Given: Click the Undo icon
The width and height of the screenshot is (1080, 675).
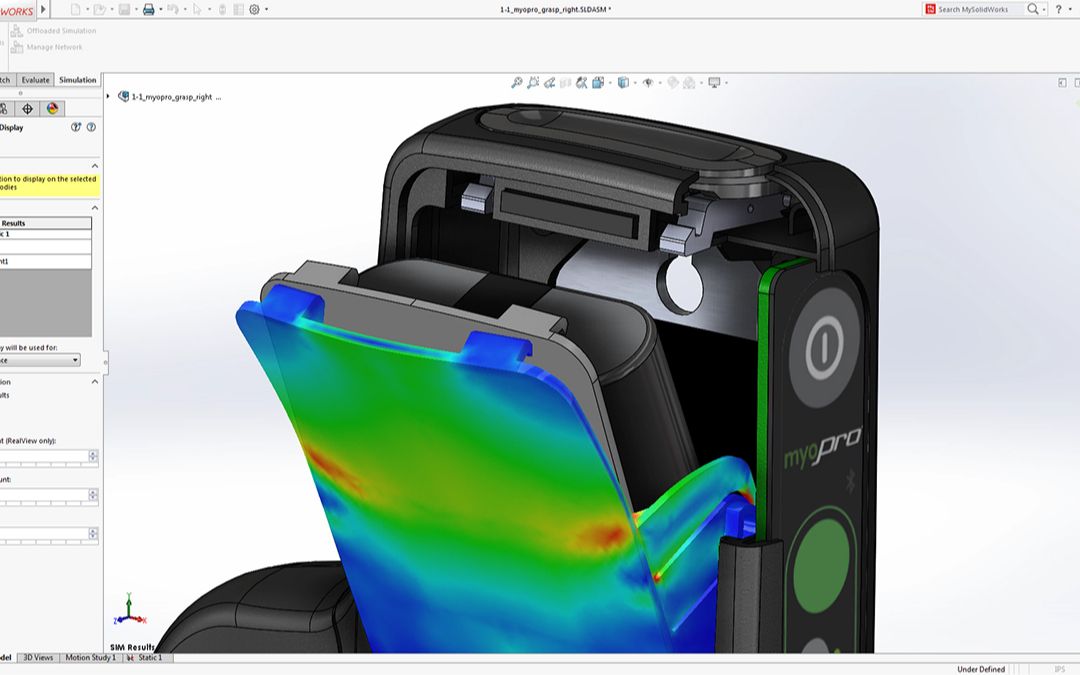Looking at the screenshot, I should point(174,9).
